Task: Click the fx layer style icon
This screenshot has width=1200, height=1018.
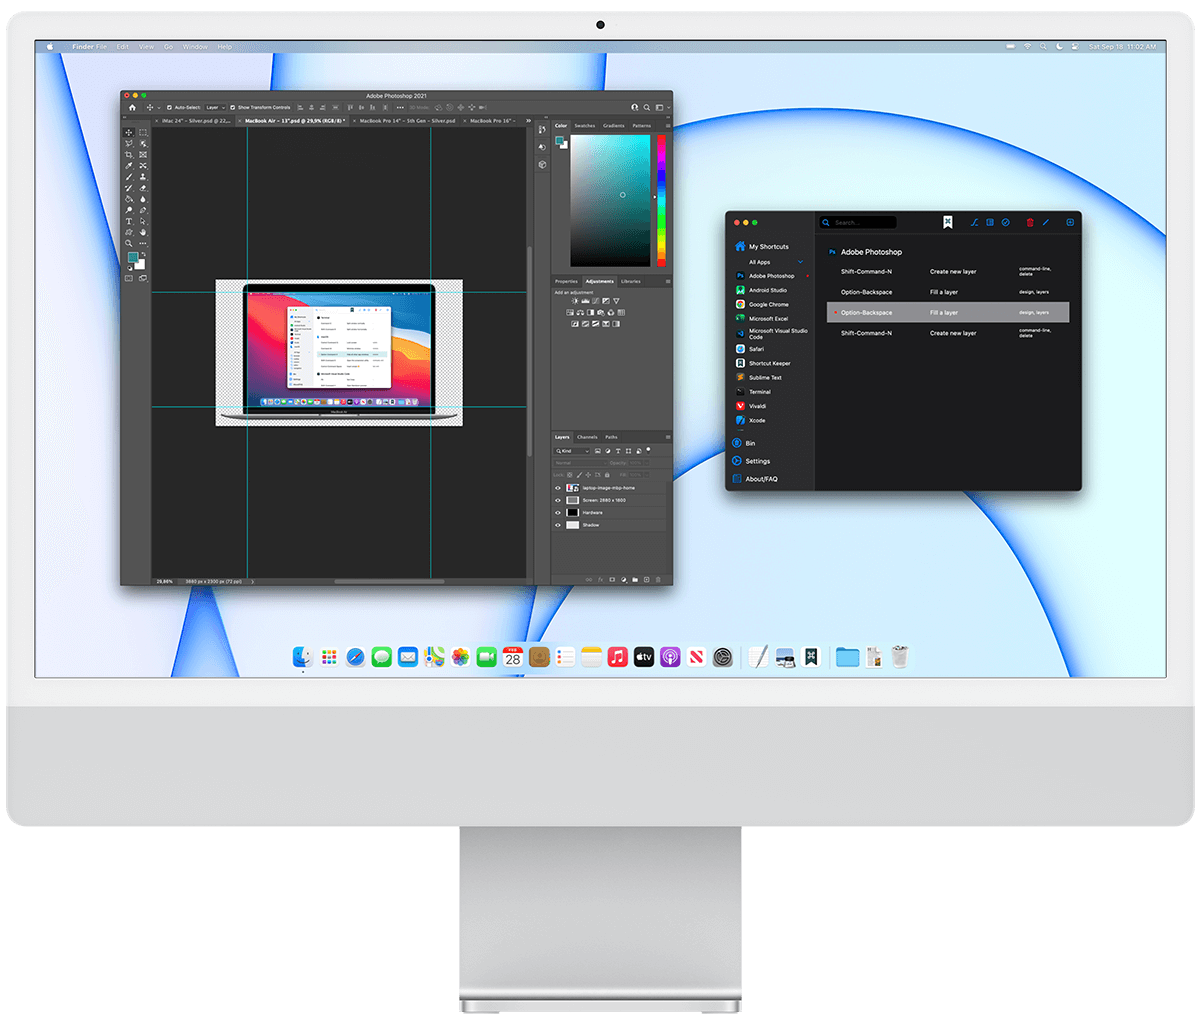Action: click(x=600, y=580)
